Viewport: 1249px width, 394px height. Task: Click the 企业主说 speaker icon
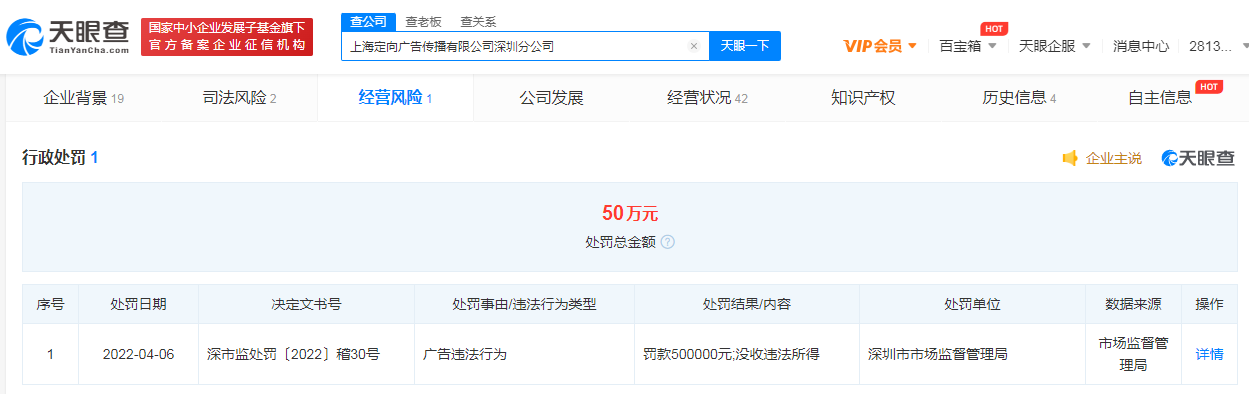click(x=1070, y=158)
